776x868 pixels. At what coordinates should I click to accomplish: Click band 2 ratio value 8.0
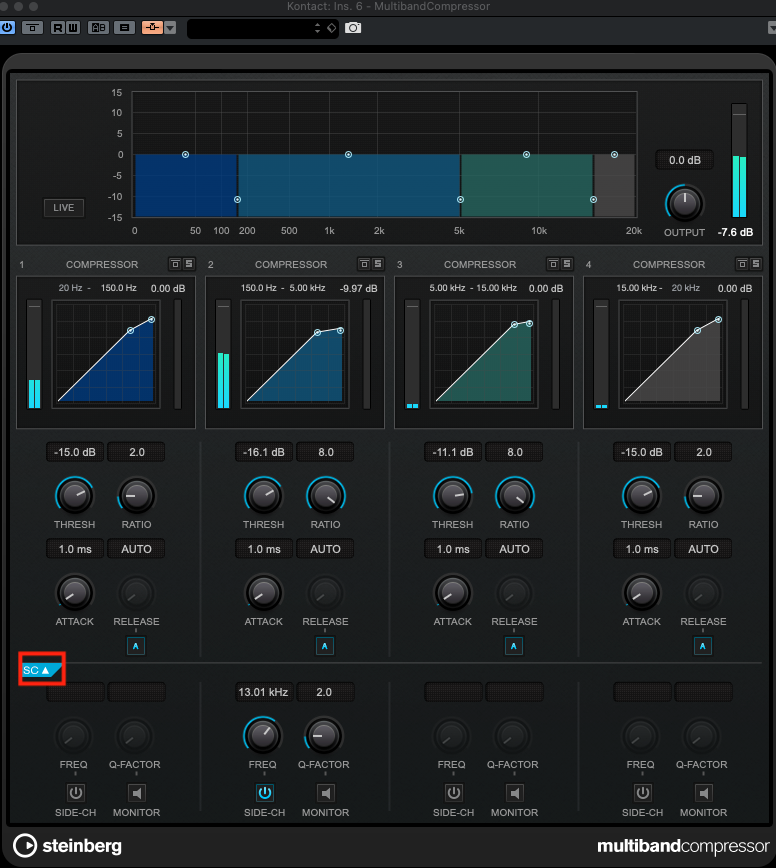pos(325,452)
